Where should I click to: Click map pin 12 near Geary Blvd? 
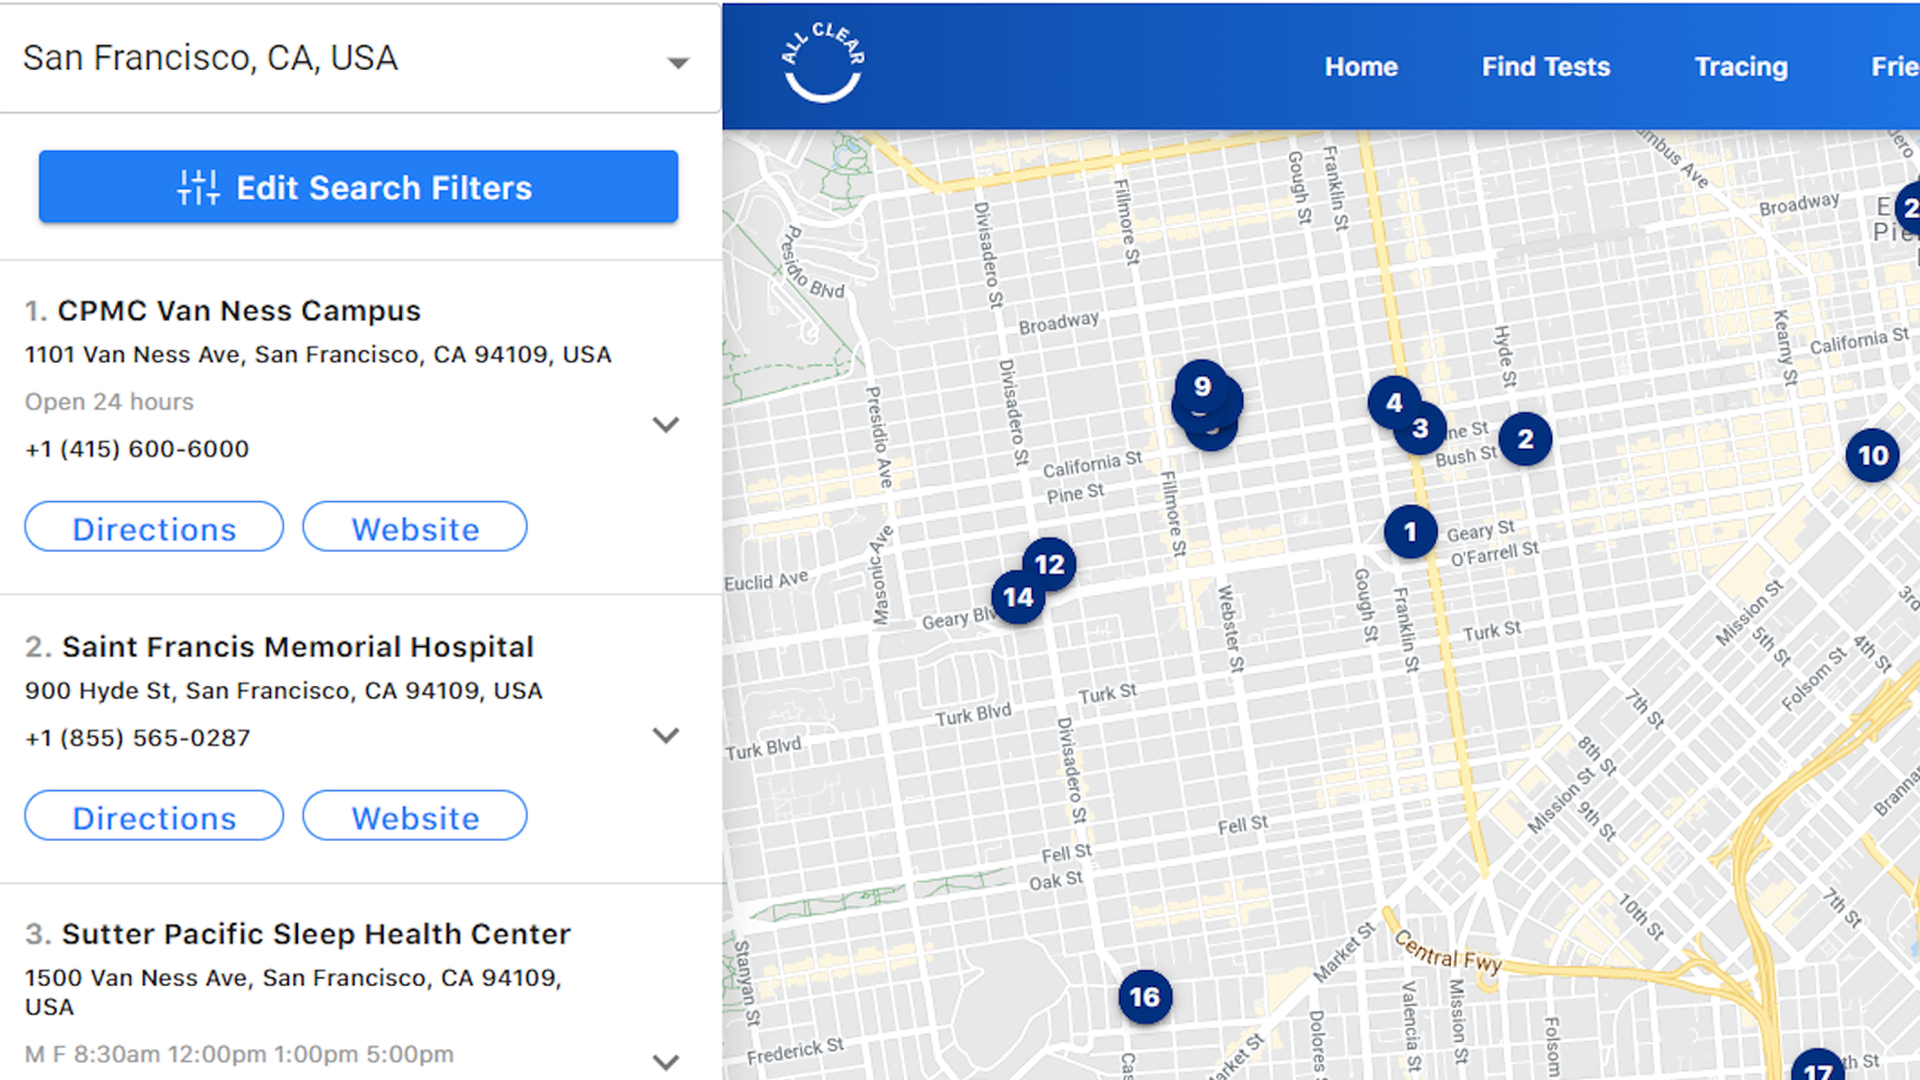[1050, 564]
